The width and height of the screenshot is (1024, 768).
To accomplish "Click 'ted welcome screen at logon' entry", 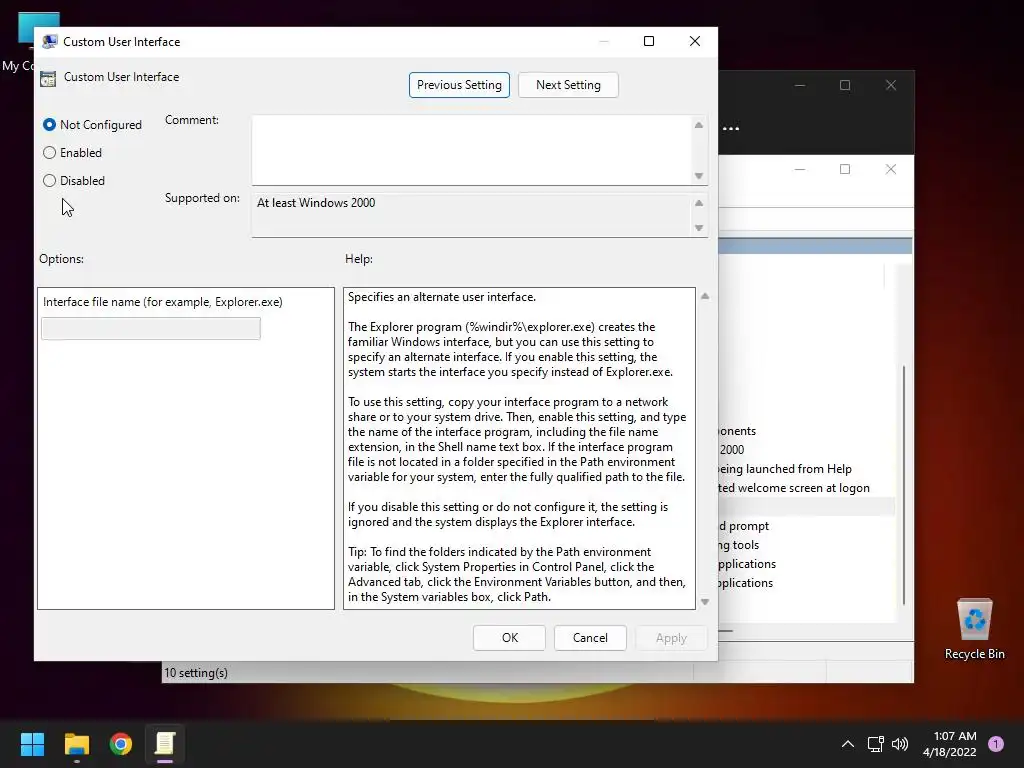I will click(794, 488).
